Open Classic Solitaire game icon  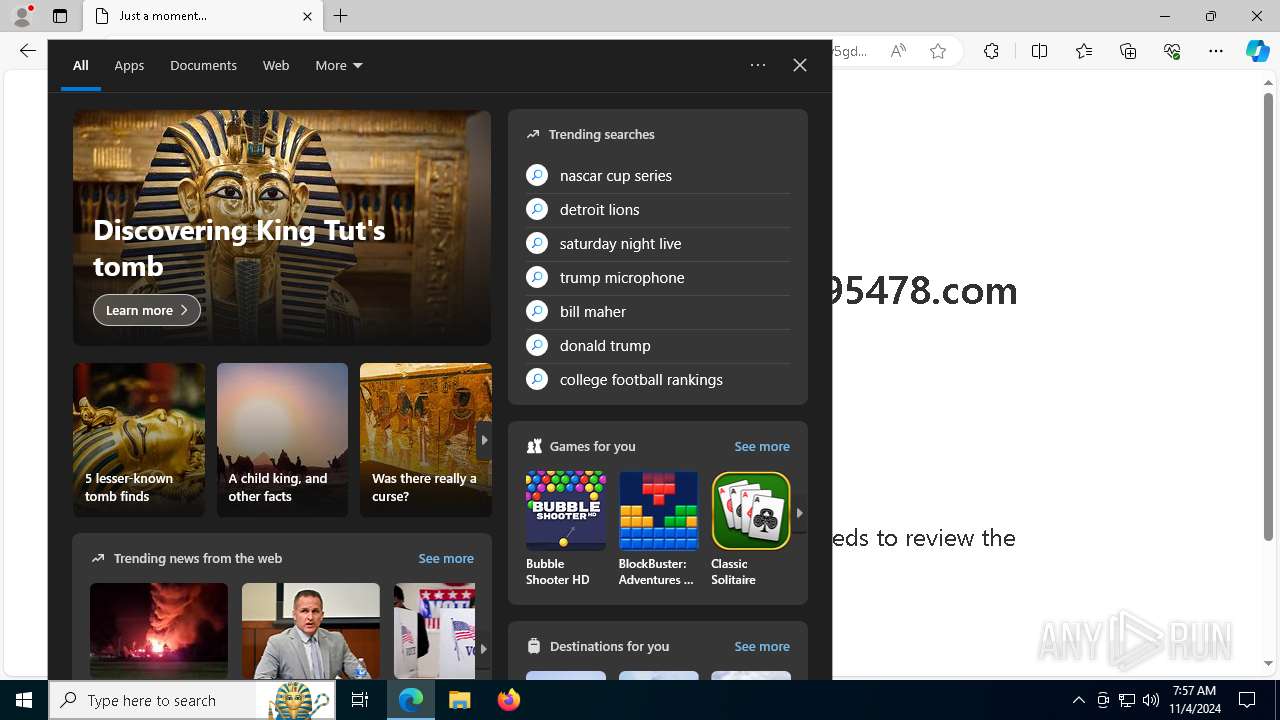point(751,510)
